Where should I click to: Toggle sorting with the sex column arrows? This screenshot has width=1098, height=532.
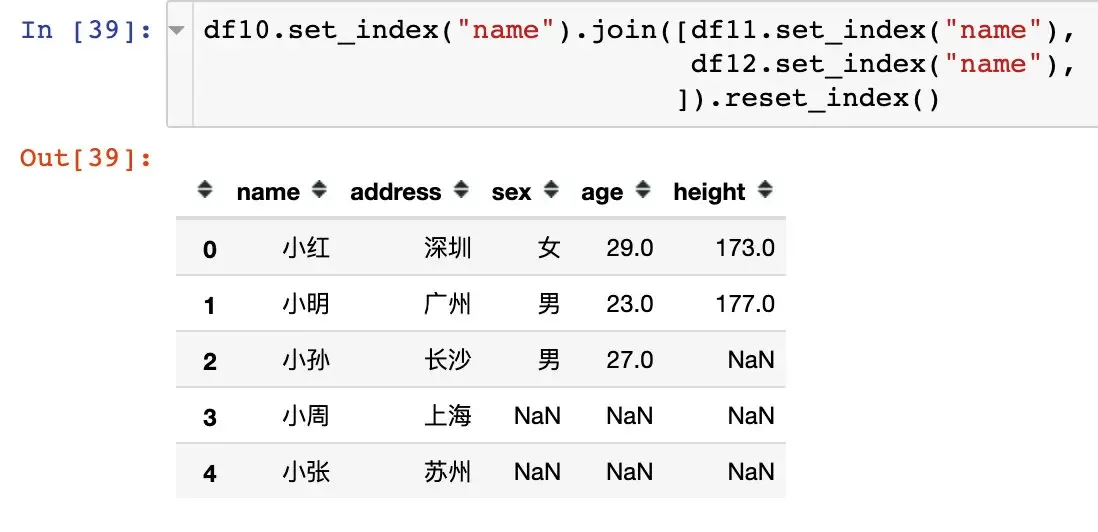click(x=550, y=189)
